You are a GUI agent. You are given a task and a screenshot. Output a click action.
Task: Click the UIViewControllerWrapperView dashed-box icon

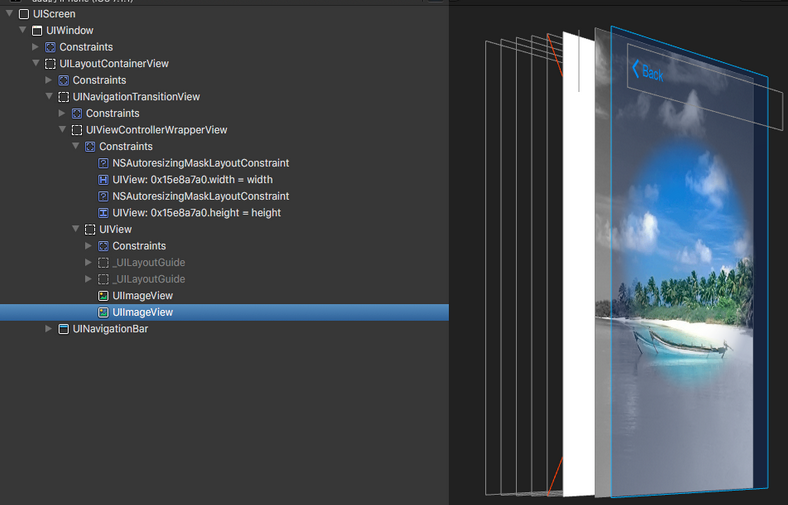click(76, 130)
